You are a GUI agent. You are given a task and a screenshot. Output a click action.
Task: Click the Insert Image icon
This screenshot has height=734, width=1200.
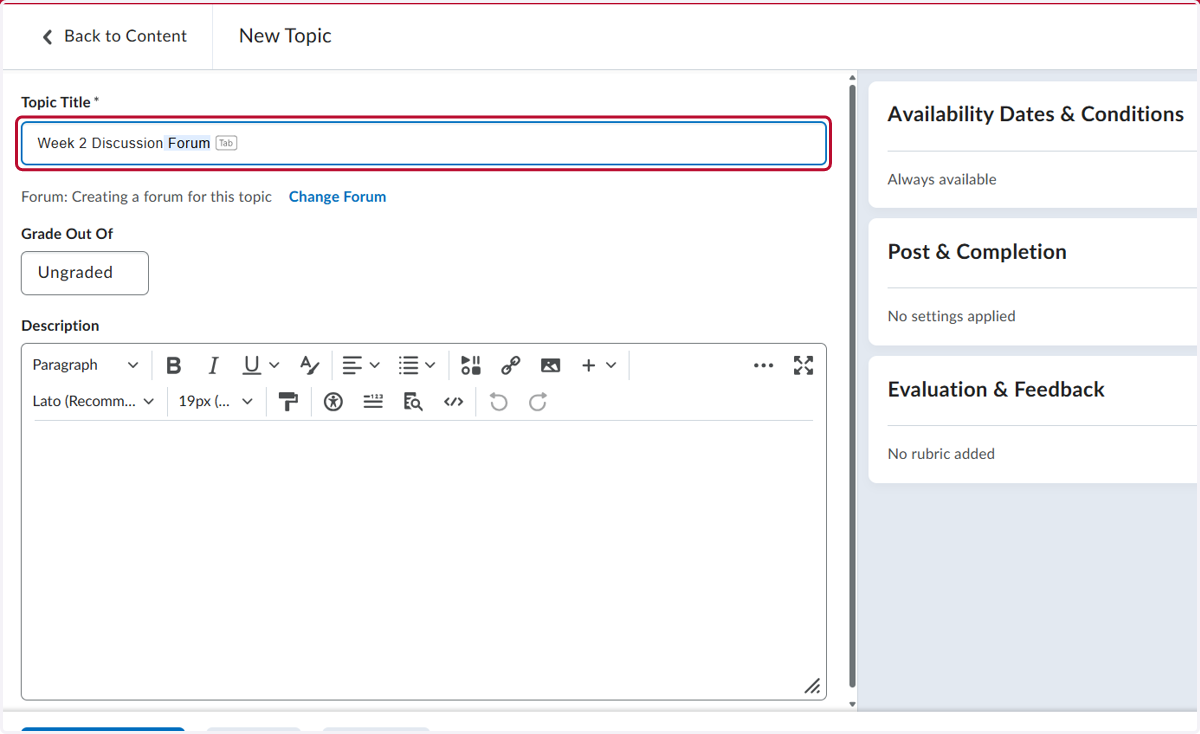tap(550, 365)
